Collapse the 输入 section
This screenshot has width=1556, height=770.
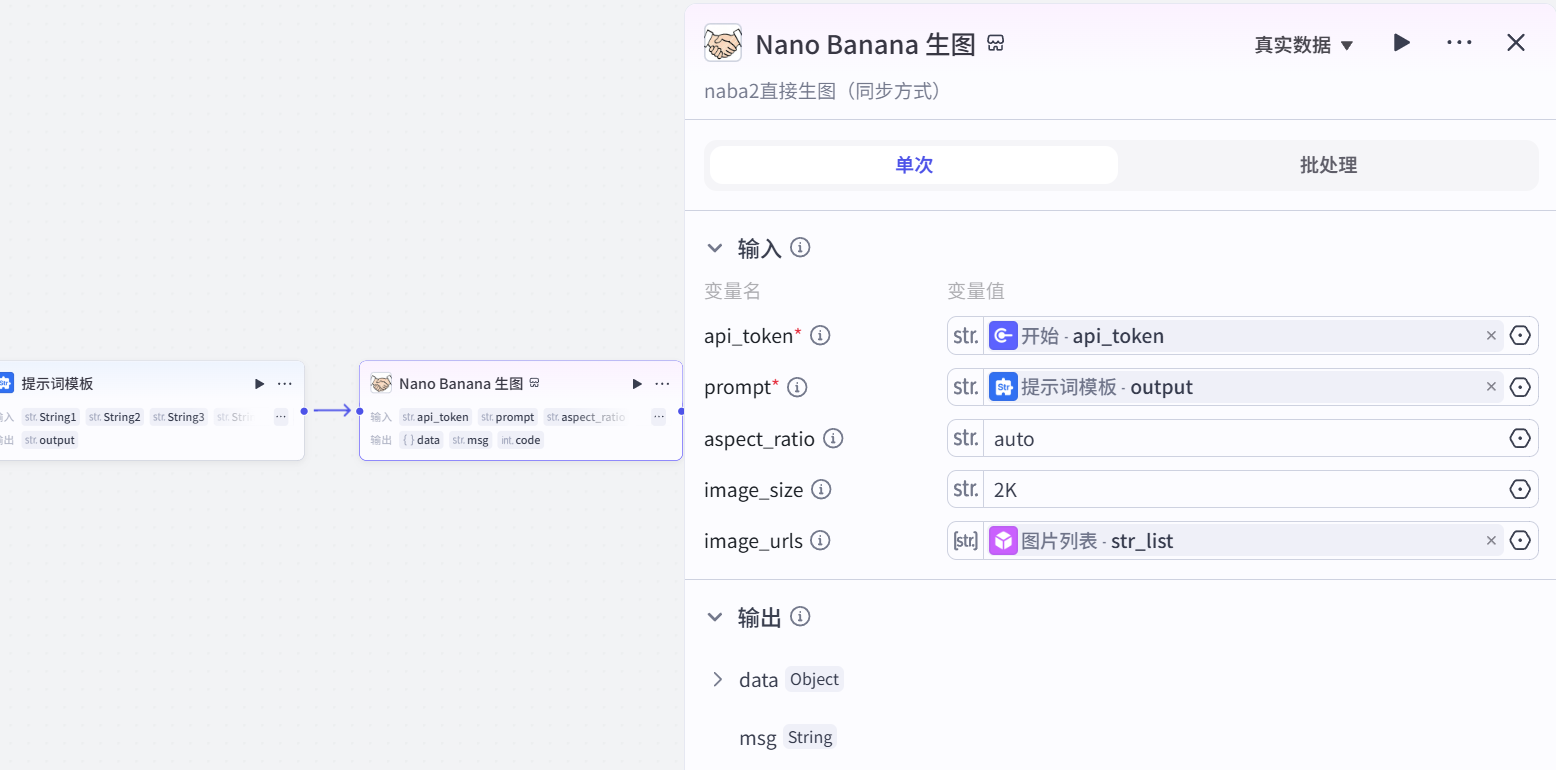tap(714, 248)
